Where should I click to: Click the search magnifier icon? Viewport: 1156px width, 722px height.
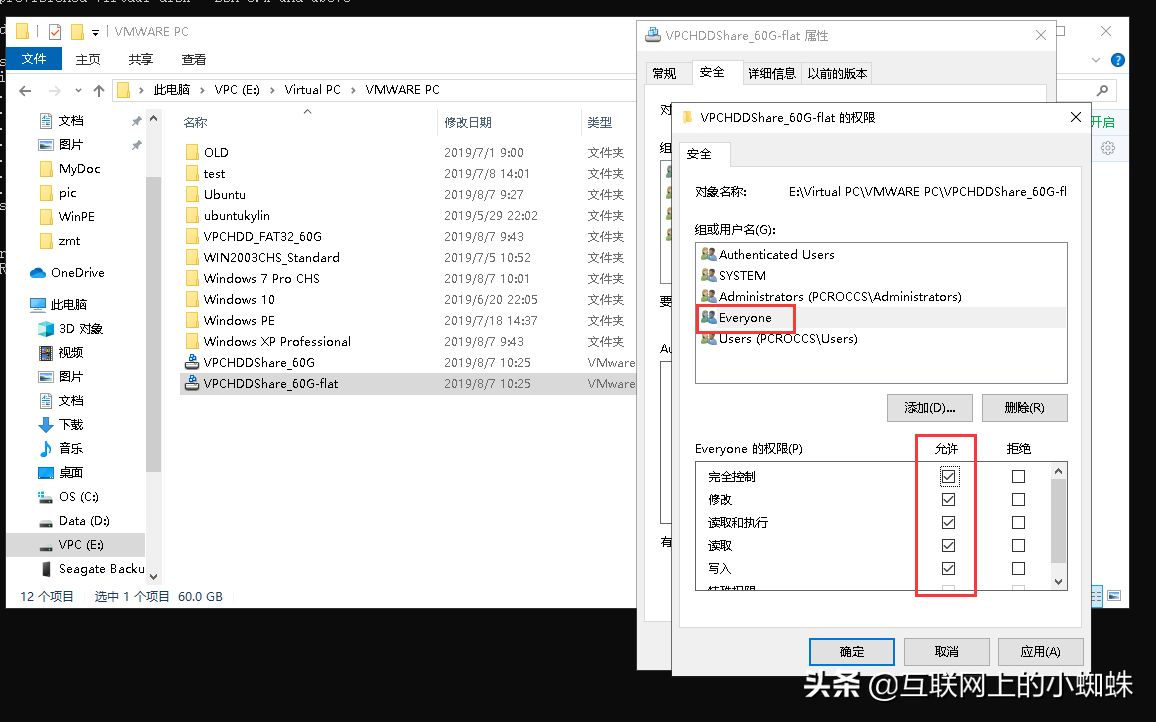point(1102,90)
